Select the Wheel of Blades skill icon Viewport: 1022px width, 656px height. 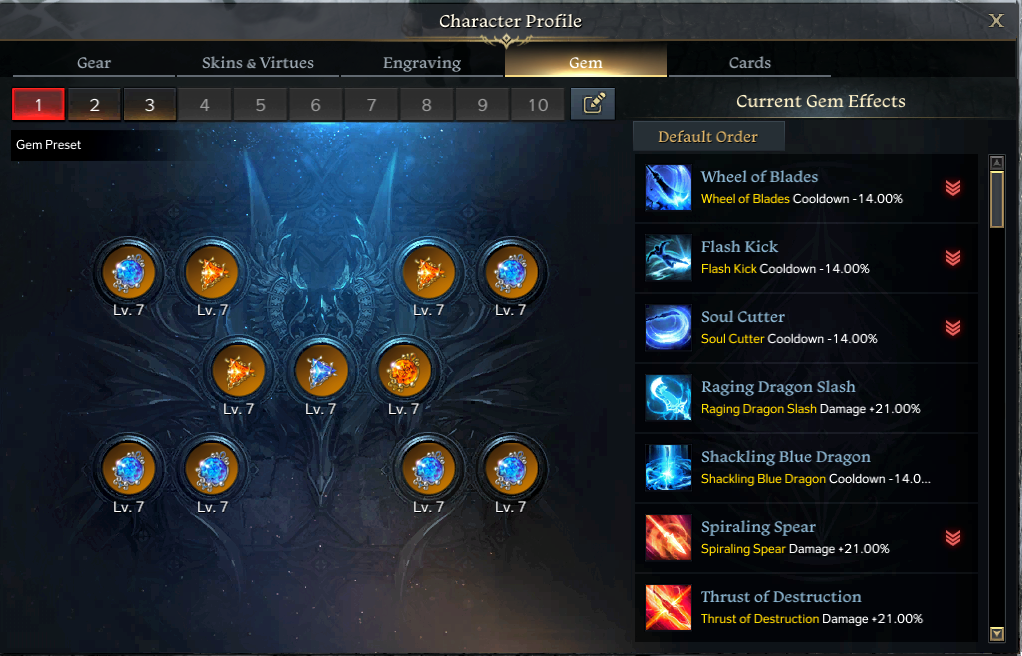click(668, 188)
